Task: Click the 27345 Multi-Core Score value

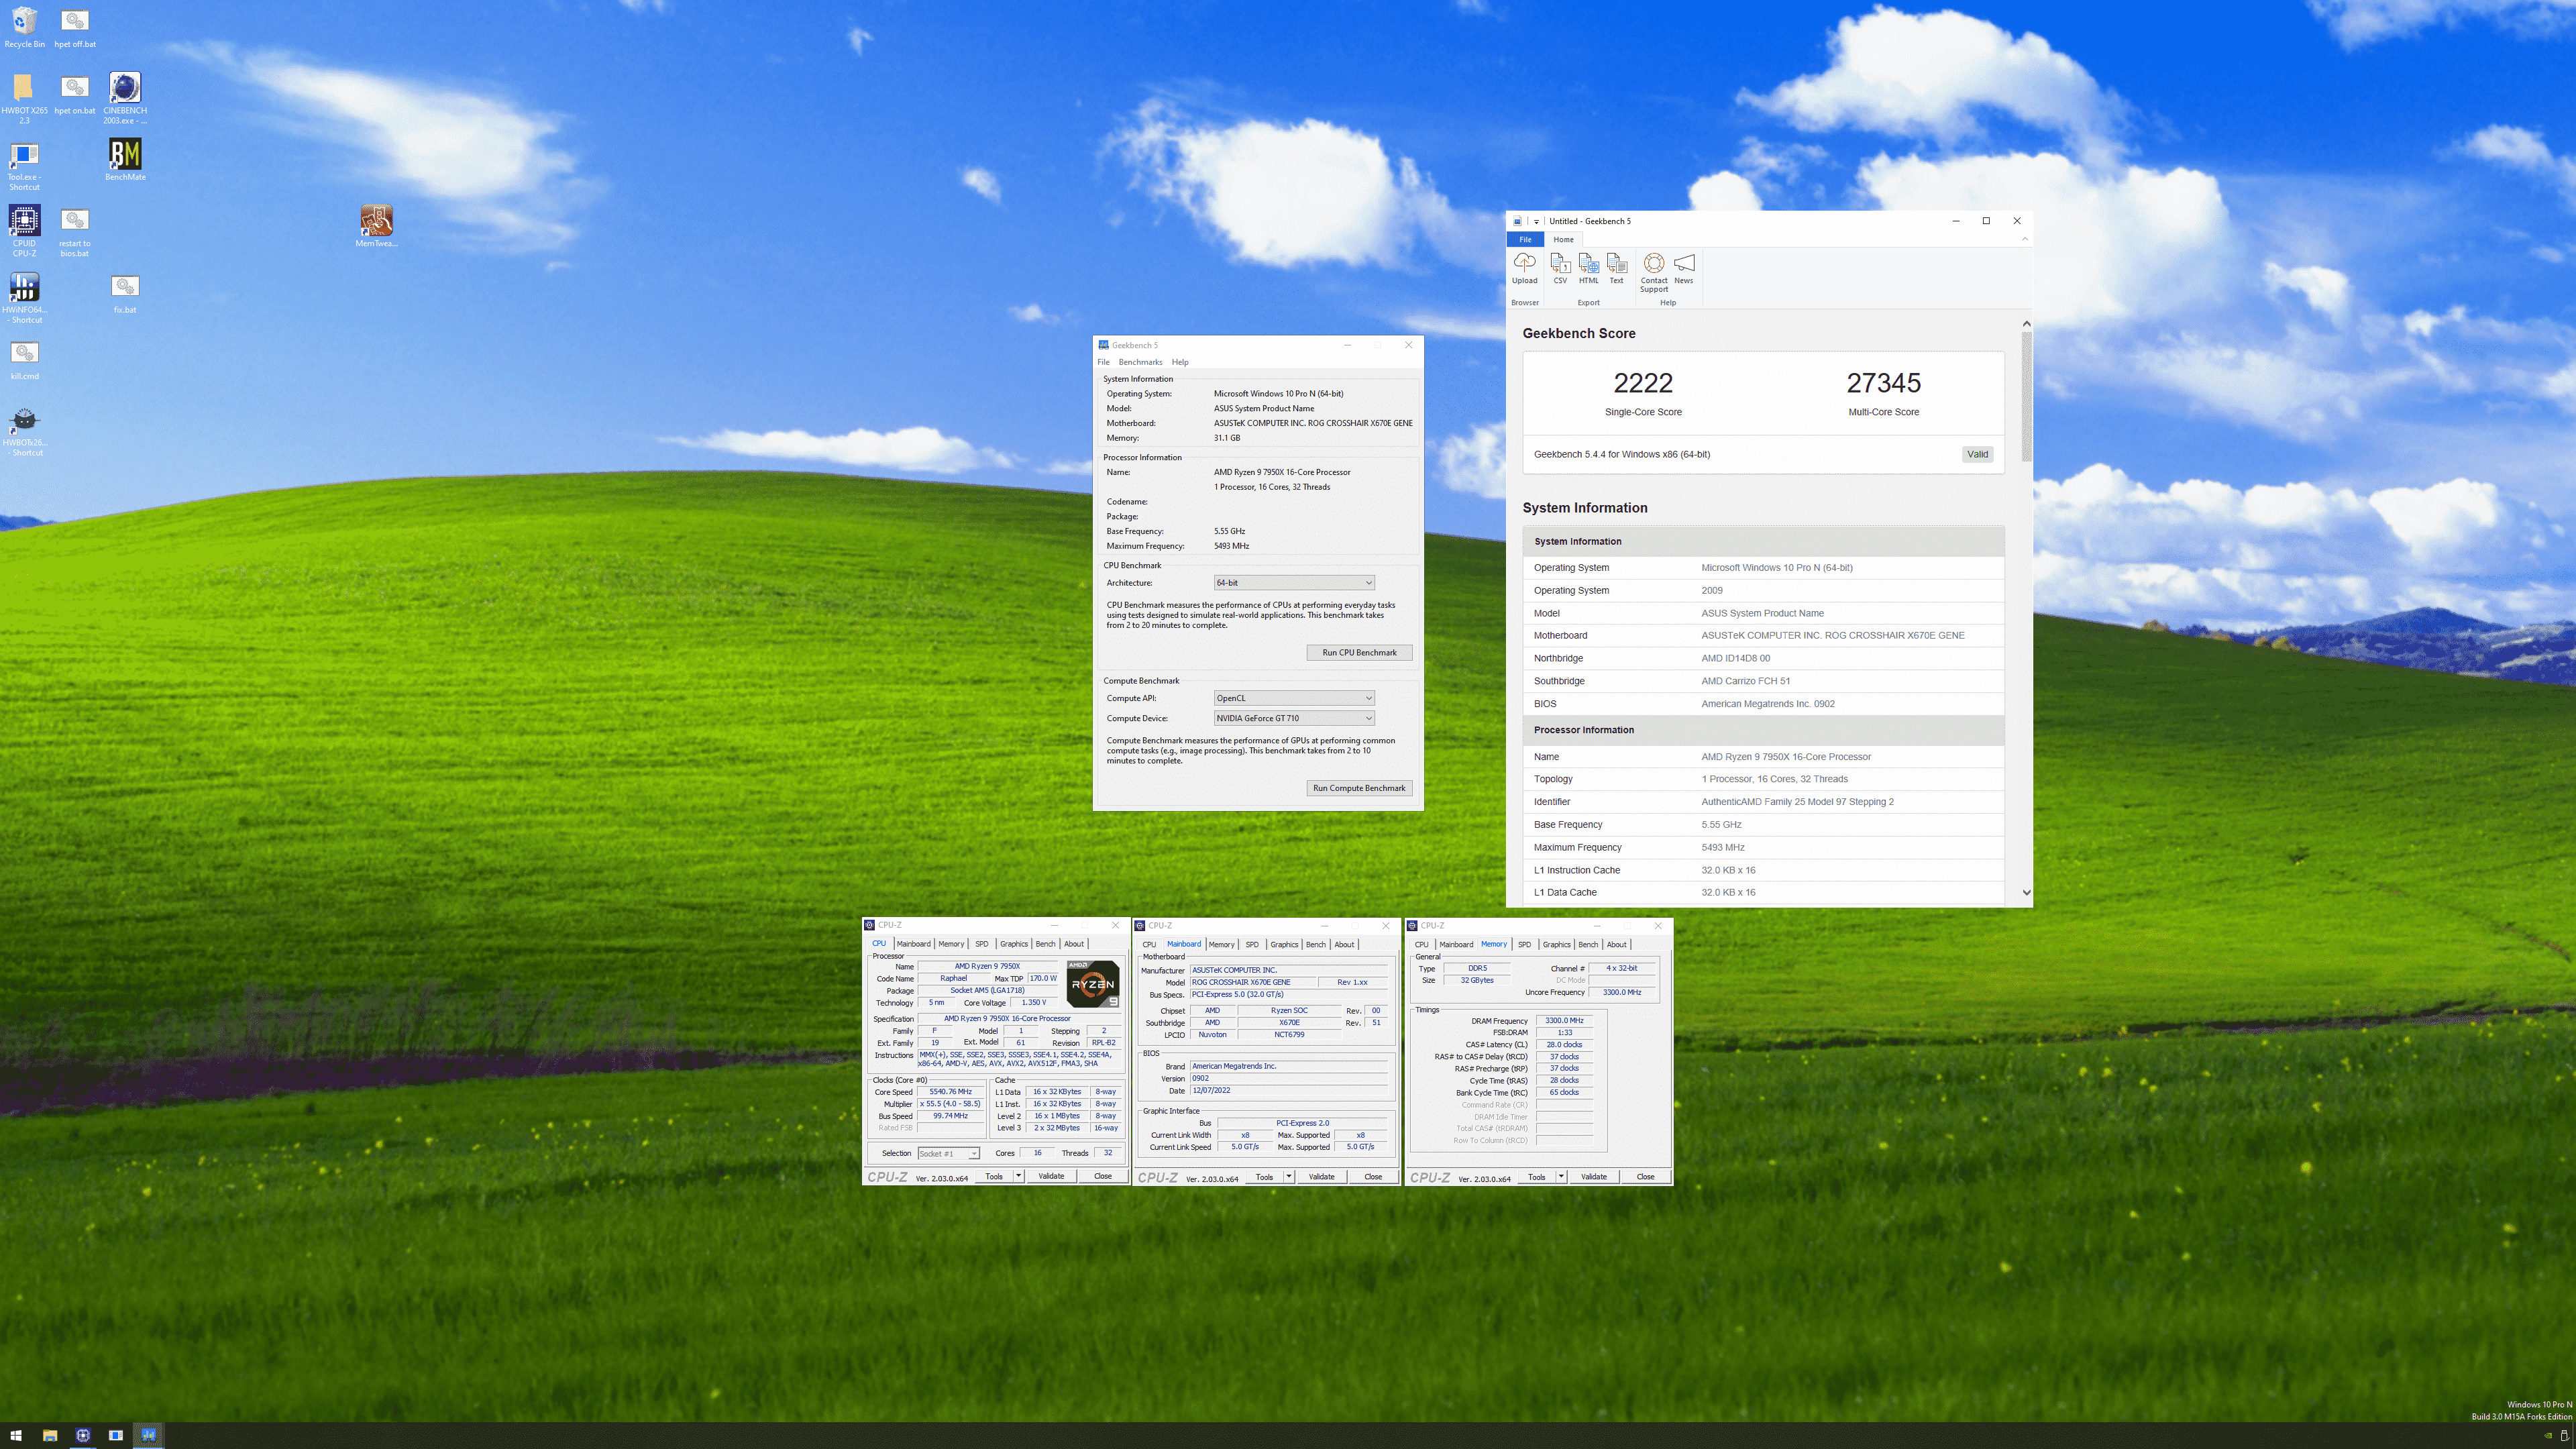Action: 1883,383
